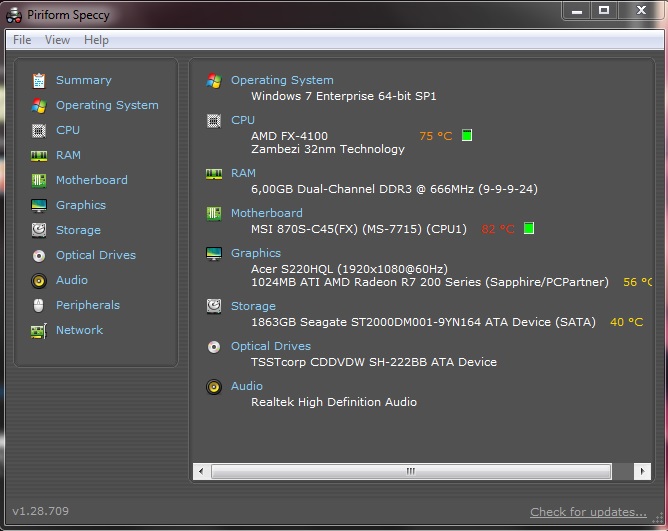Click the Storage hard drive icon in sidebar
668x531 pixels.
pyautogui.click(x=39, y=231)
